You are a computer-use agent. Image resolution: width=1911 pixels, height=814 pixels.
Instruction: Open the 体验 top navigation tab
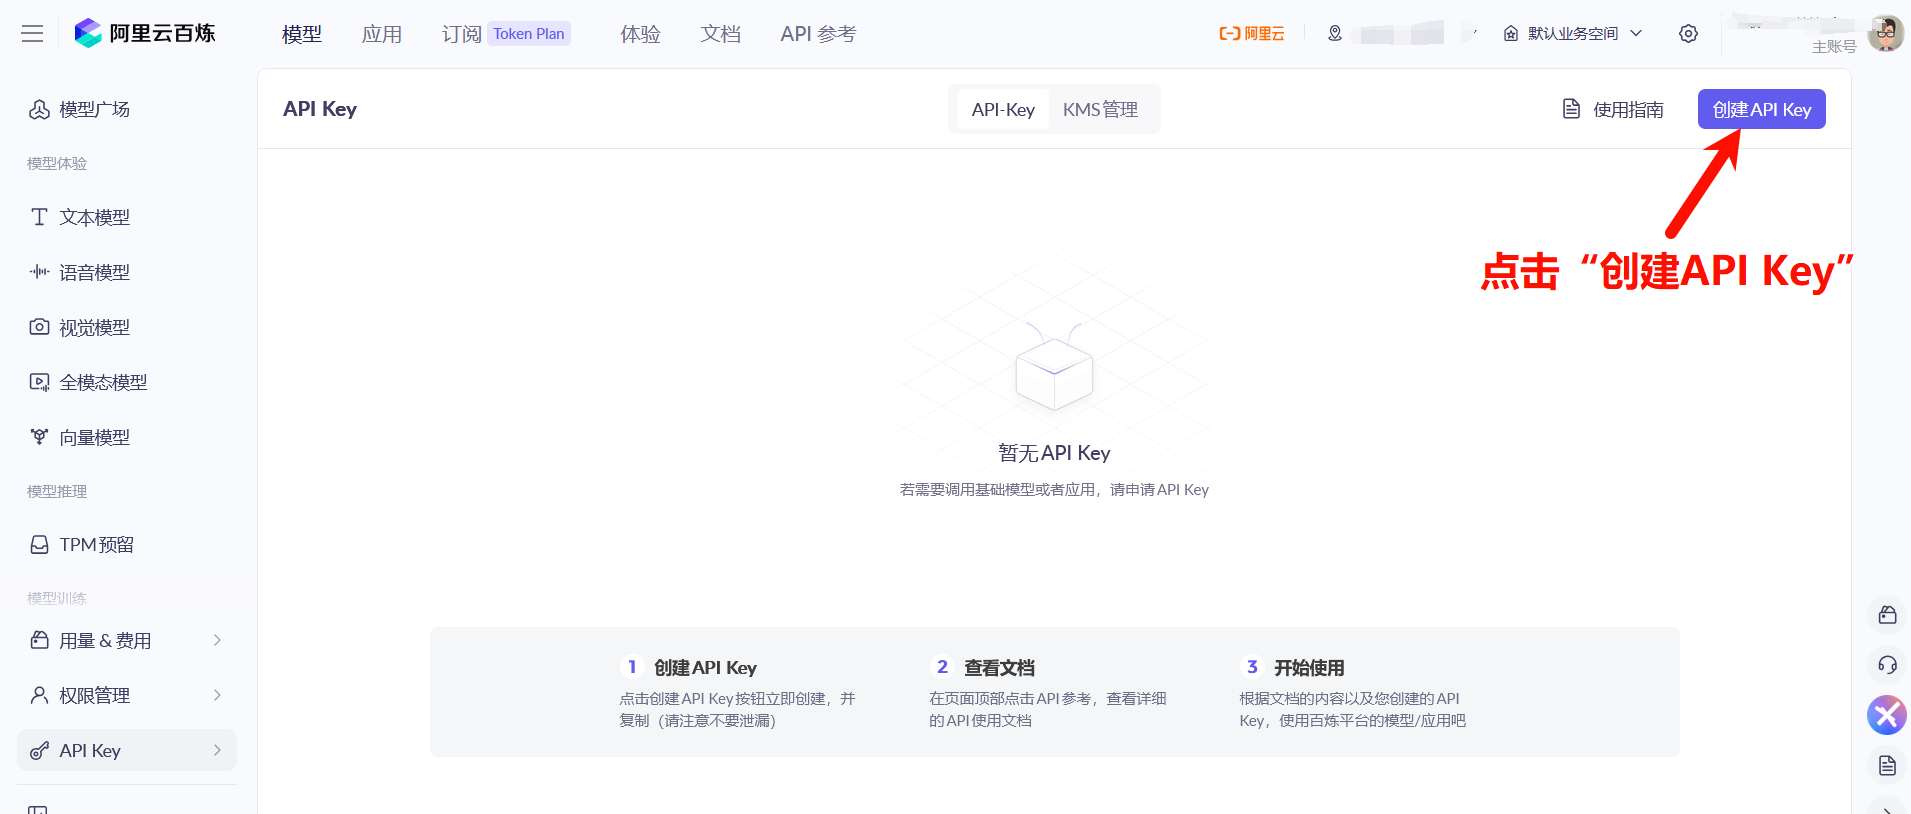tap(640, 34)
